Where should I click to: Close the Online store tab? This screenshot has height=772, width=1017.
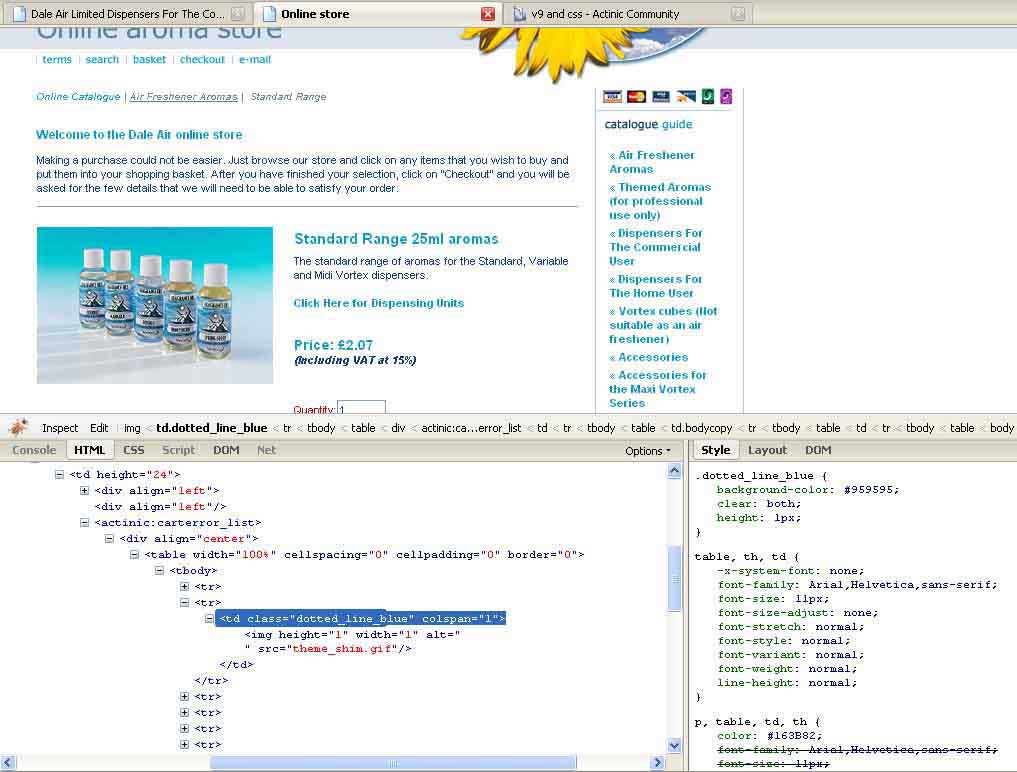click(x=488, y=14)
